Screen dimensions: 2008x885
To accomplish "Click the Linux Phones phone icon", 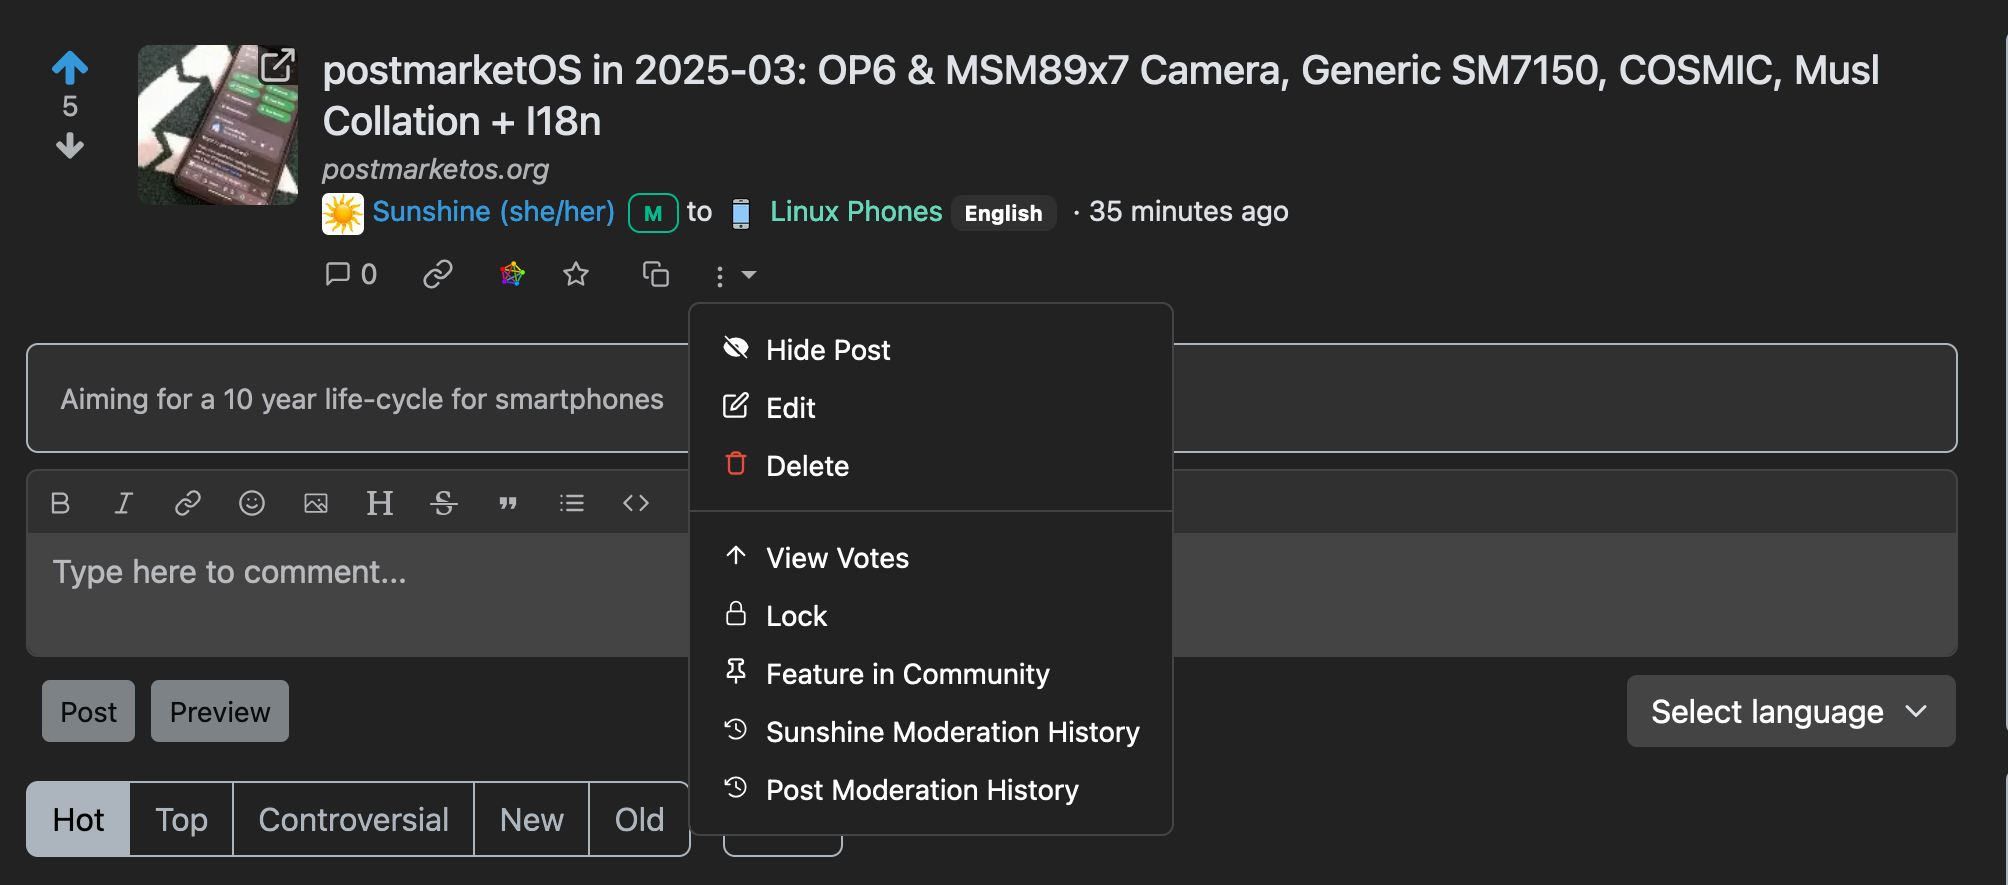I will [x=741, y=213].
